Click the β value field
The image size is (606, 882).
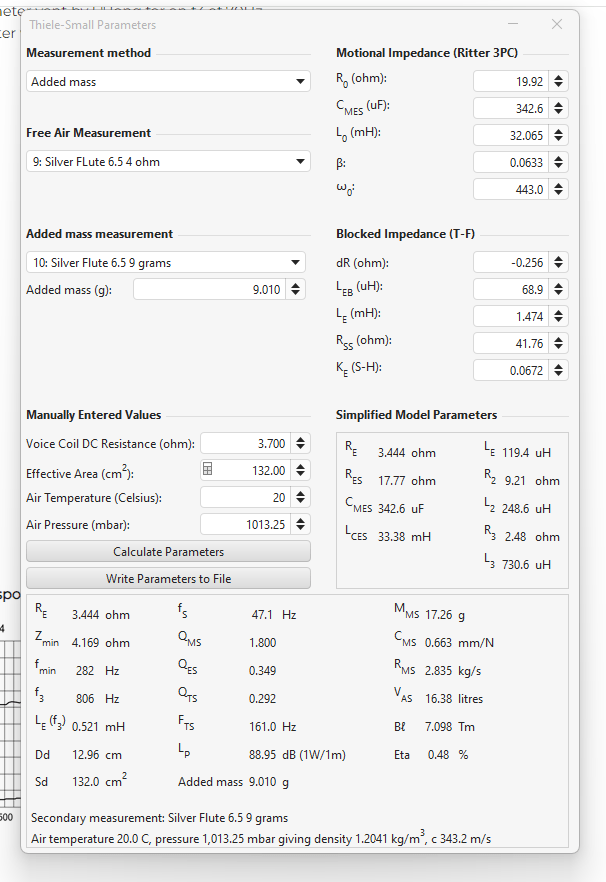511,163
